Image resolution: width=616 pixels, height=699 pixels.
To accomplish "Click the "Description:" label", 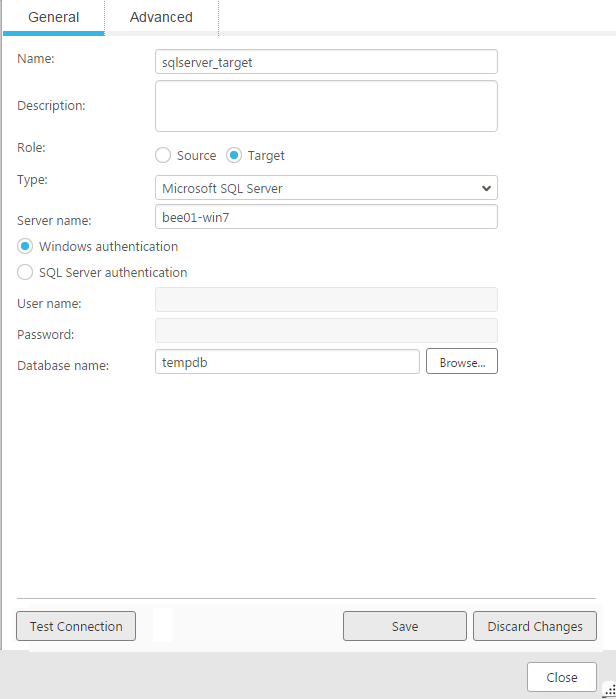I will [x=51, y=106].
